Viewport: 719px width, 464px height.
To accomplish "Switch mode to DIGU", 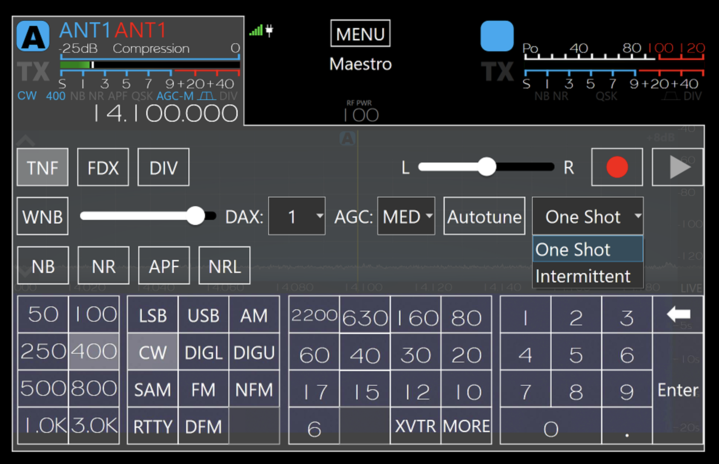I will [254, 352].
